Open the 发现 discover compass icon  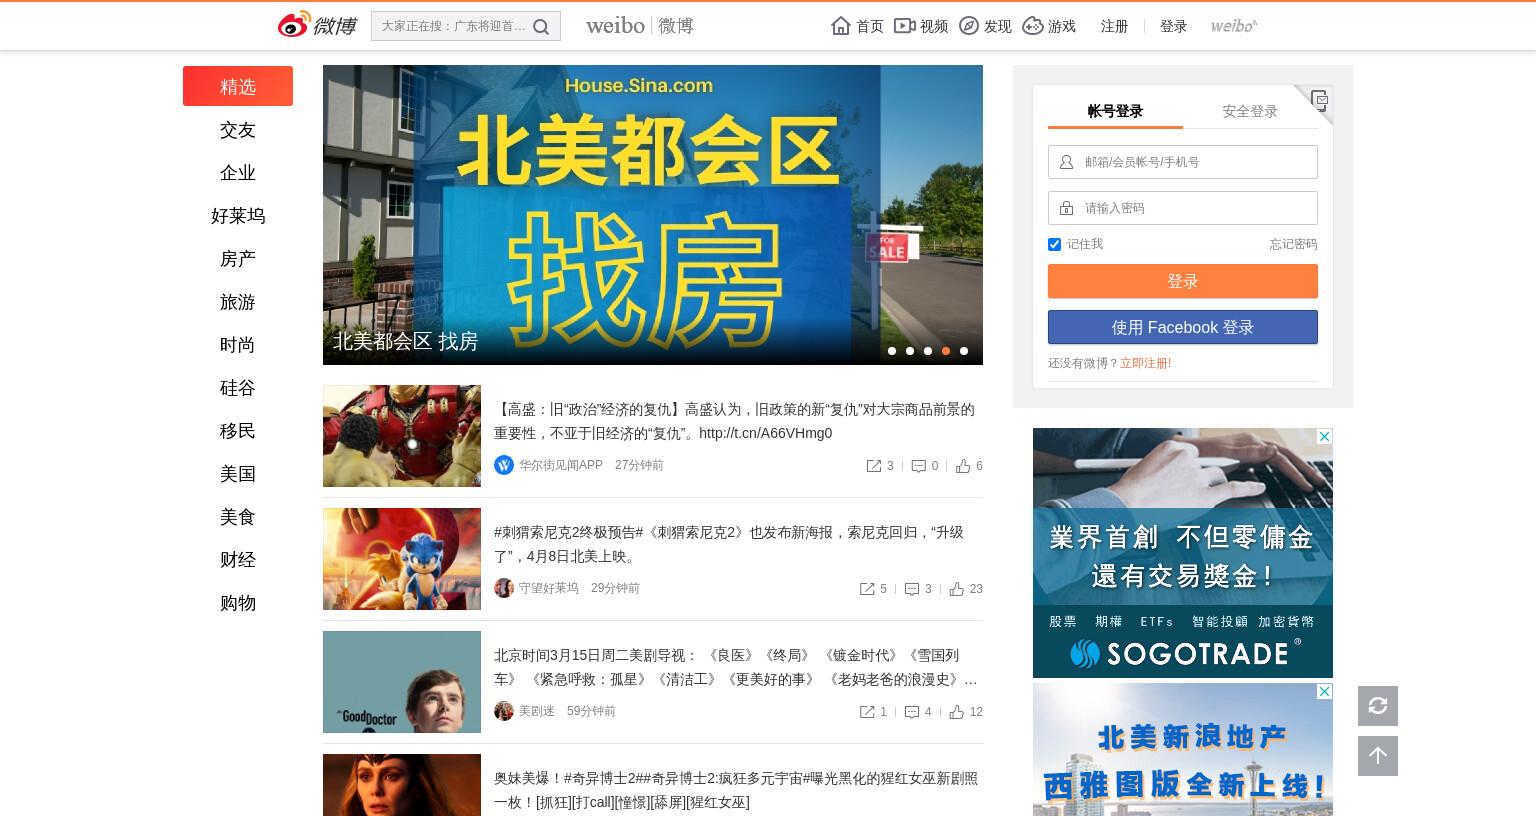coord(968,26)
